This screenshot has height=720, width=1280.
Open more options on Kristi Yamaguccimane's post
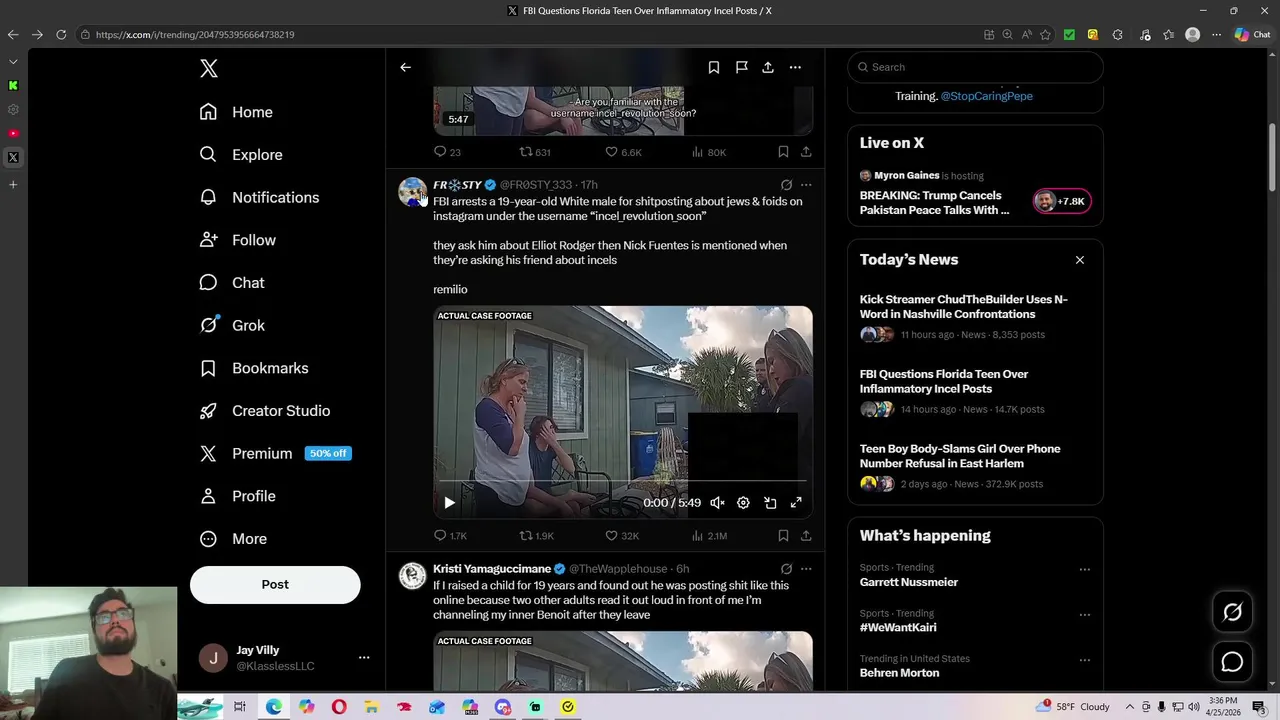[806, 569]
